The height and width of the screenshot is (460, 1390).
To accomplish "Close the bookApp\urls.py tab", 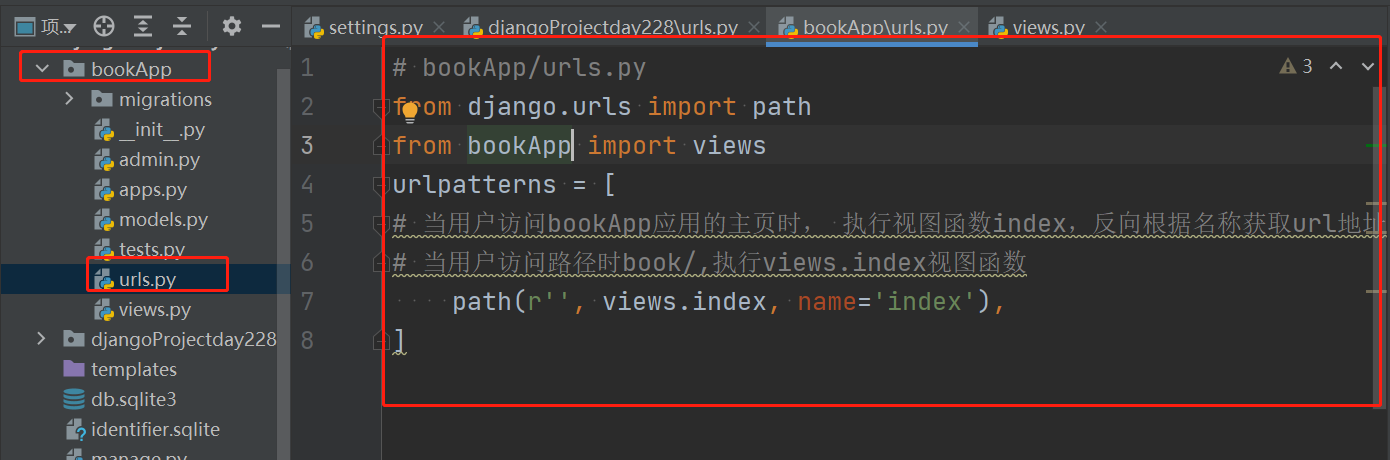I will click(x=964, y=28).
